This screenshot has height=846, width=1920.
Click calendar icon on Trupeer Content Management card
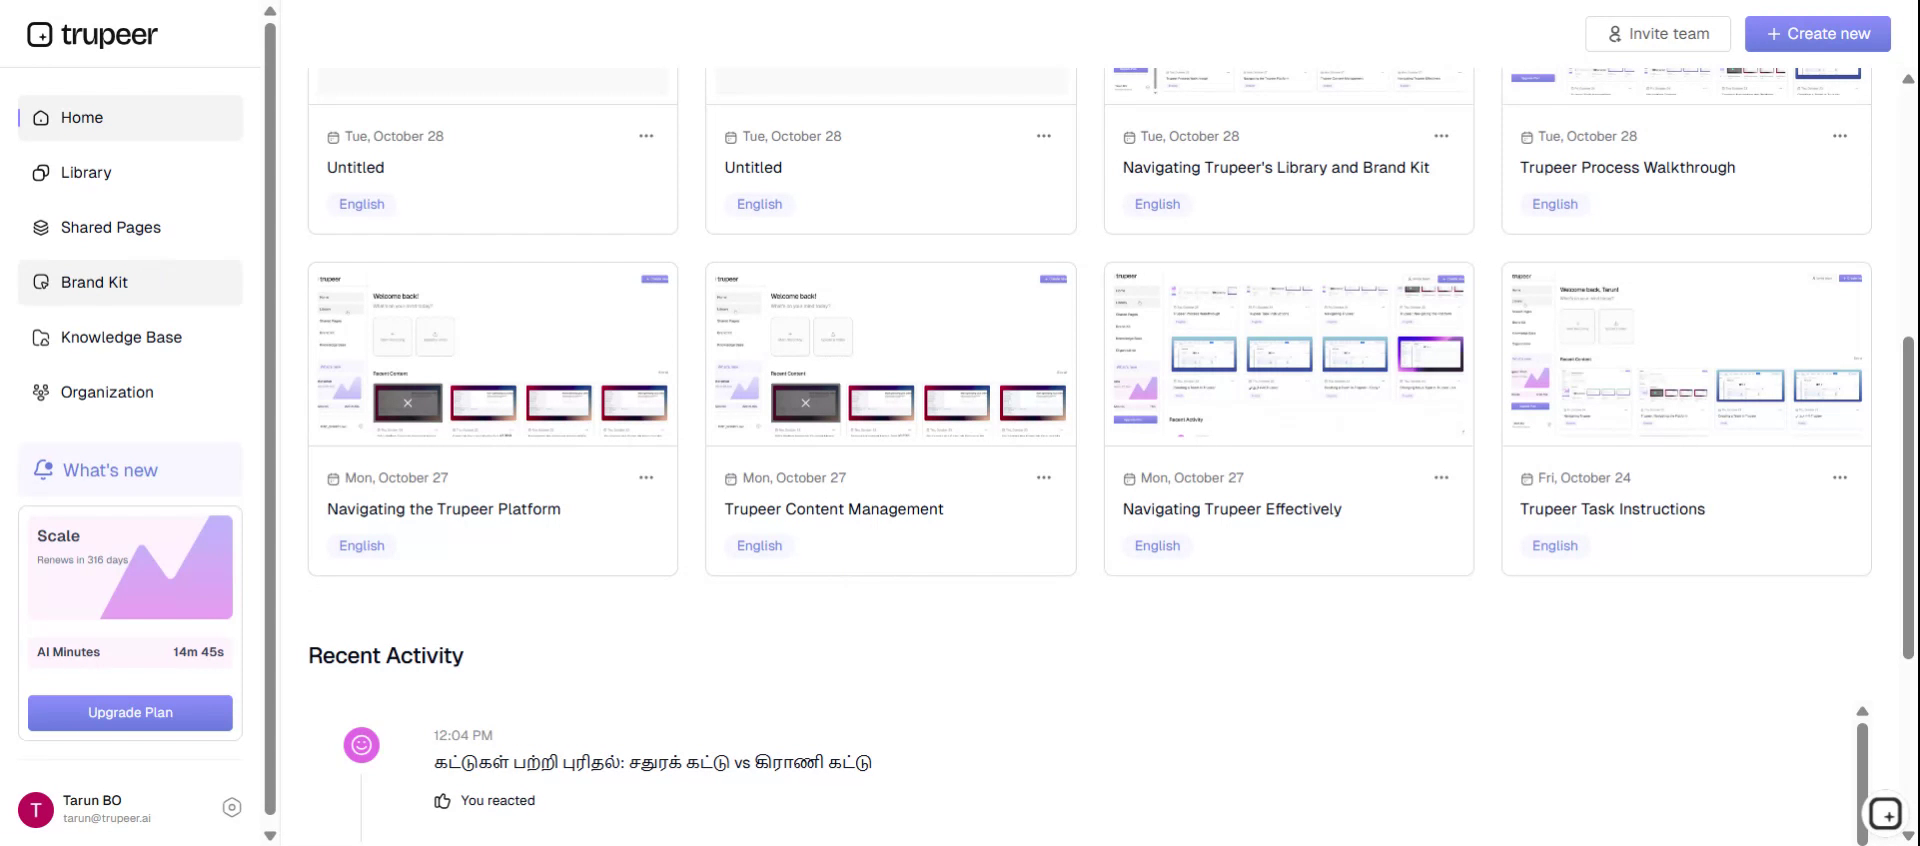click(731, 479)
